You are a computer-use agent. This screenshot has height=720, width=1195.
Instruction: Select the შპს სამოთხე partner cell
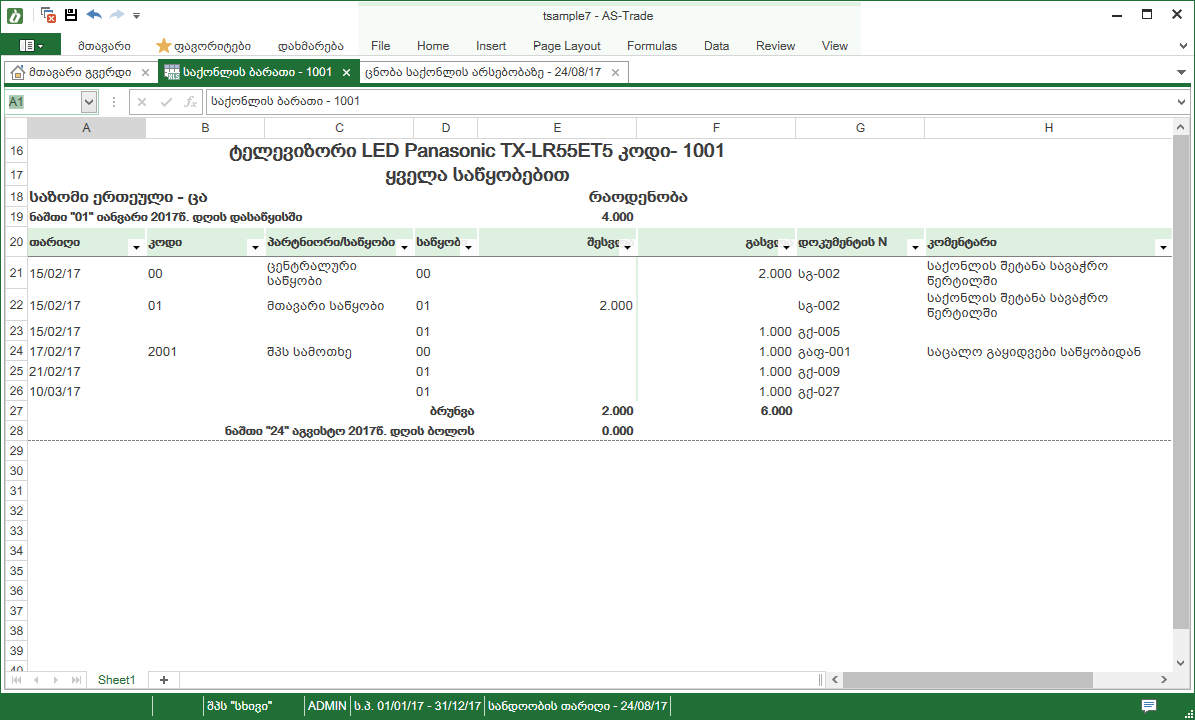click(338, 352)
